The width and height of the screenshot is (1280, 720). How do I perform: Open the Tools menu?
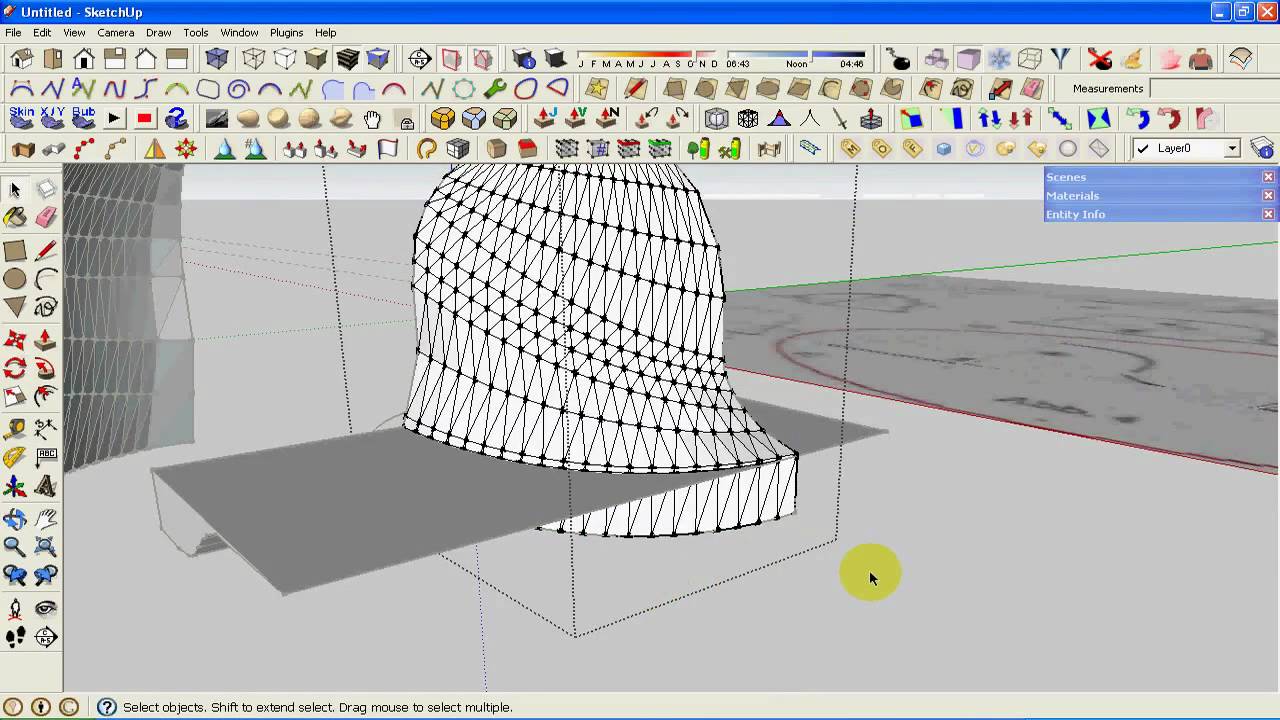coord(196,33)
